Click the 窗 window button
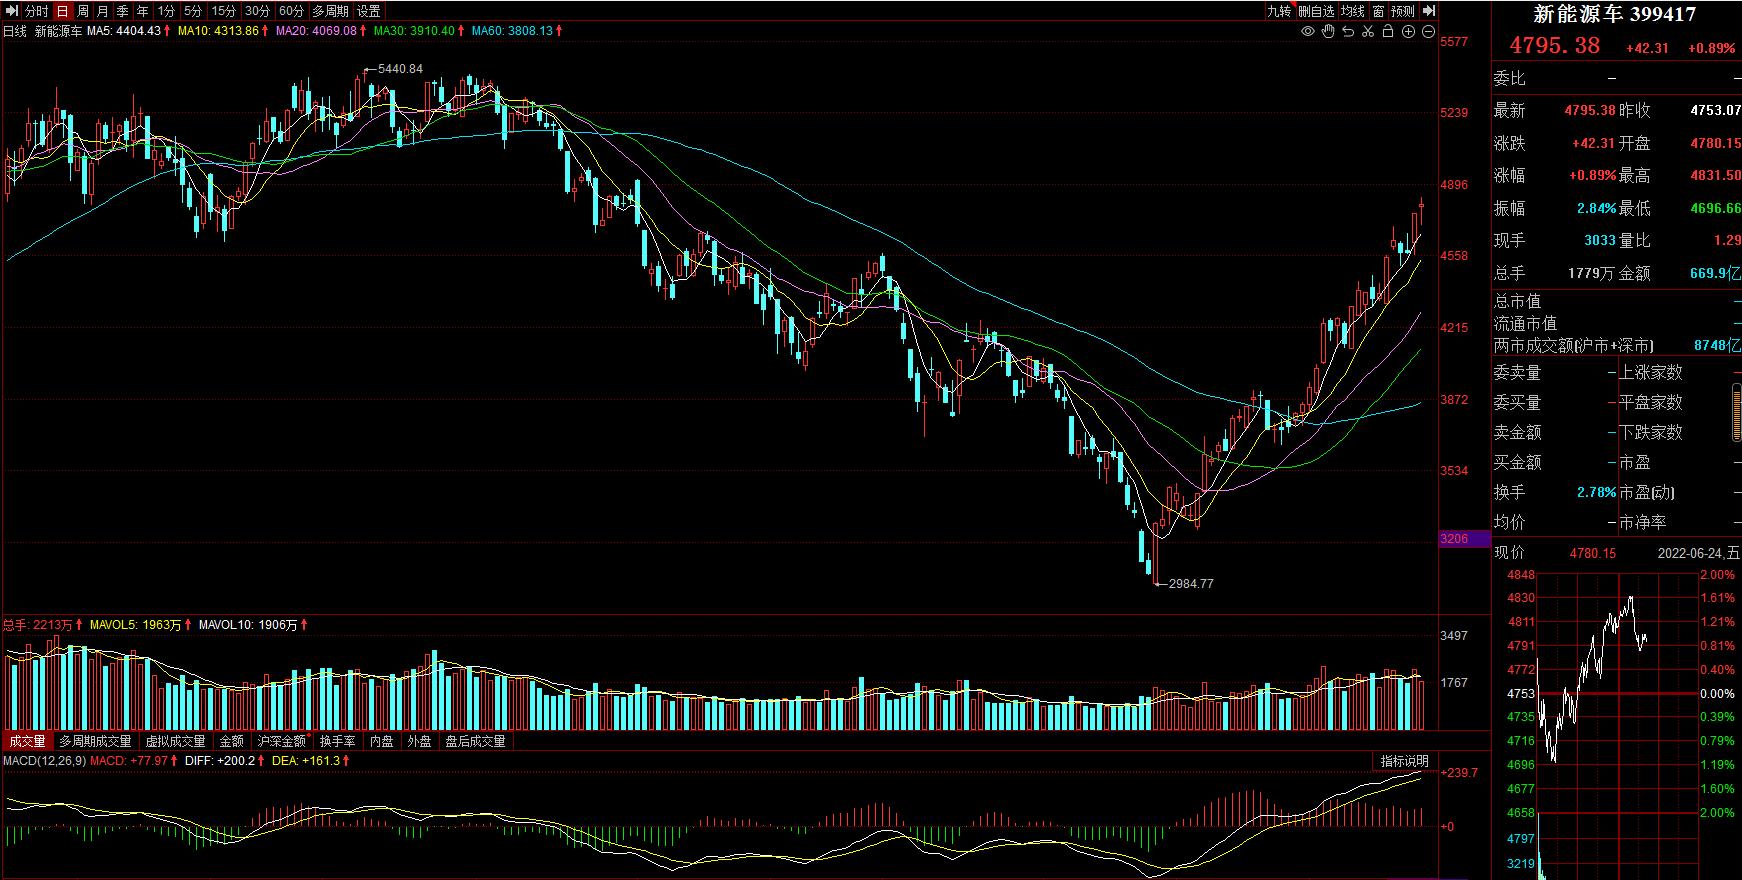 coord(1378,11)
